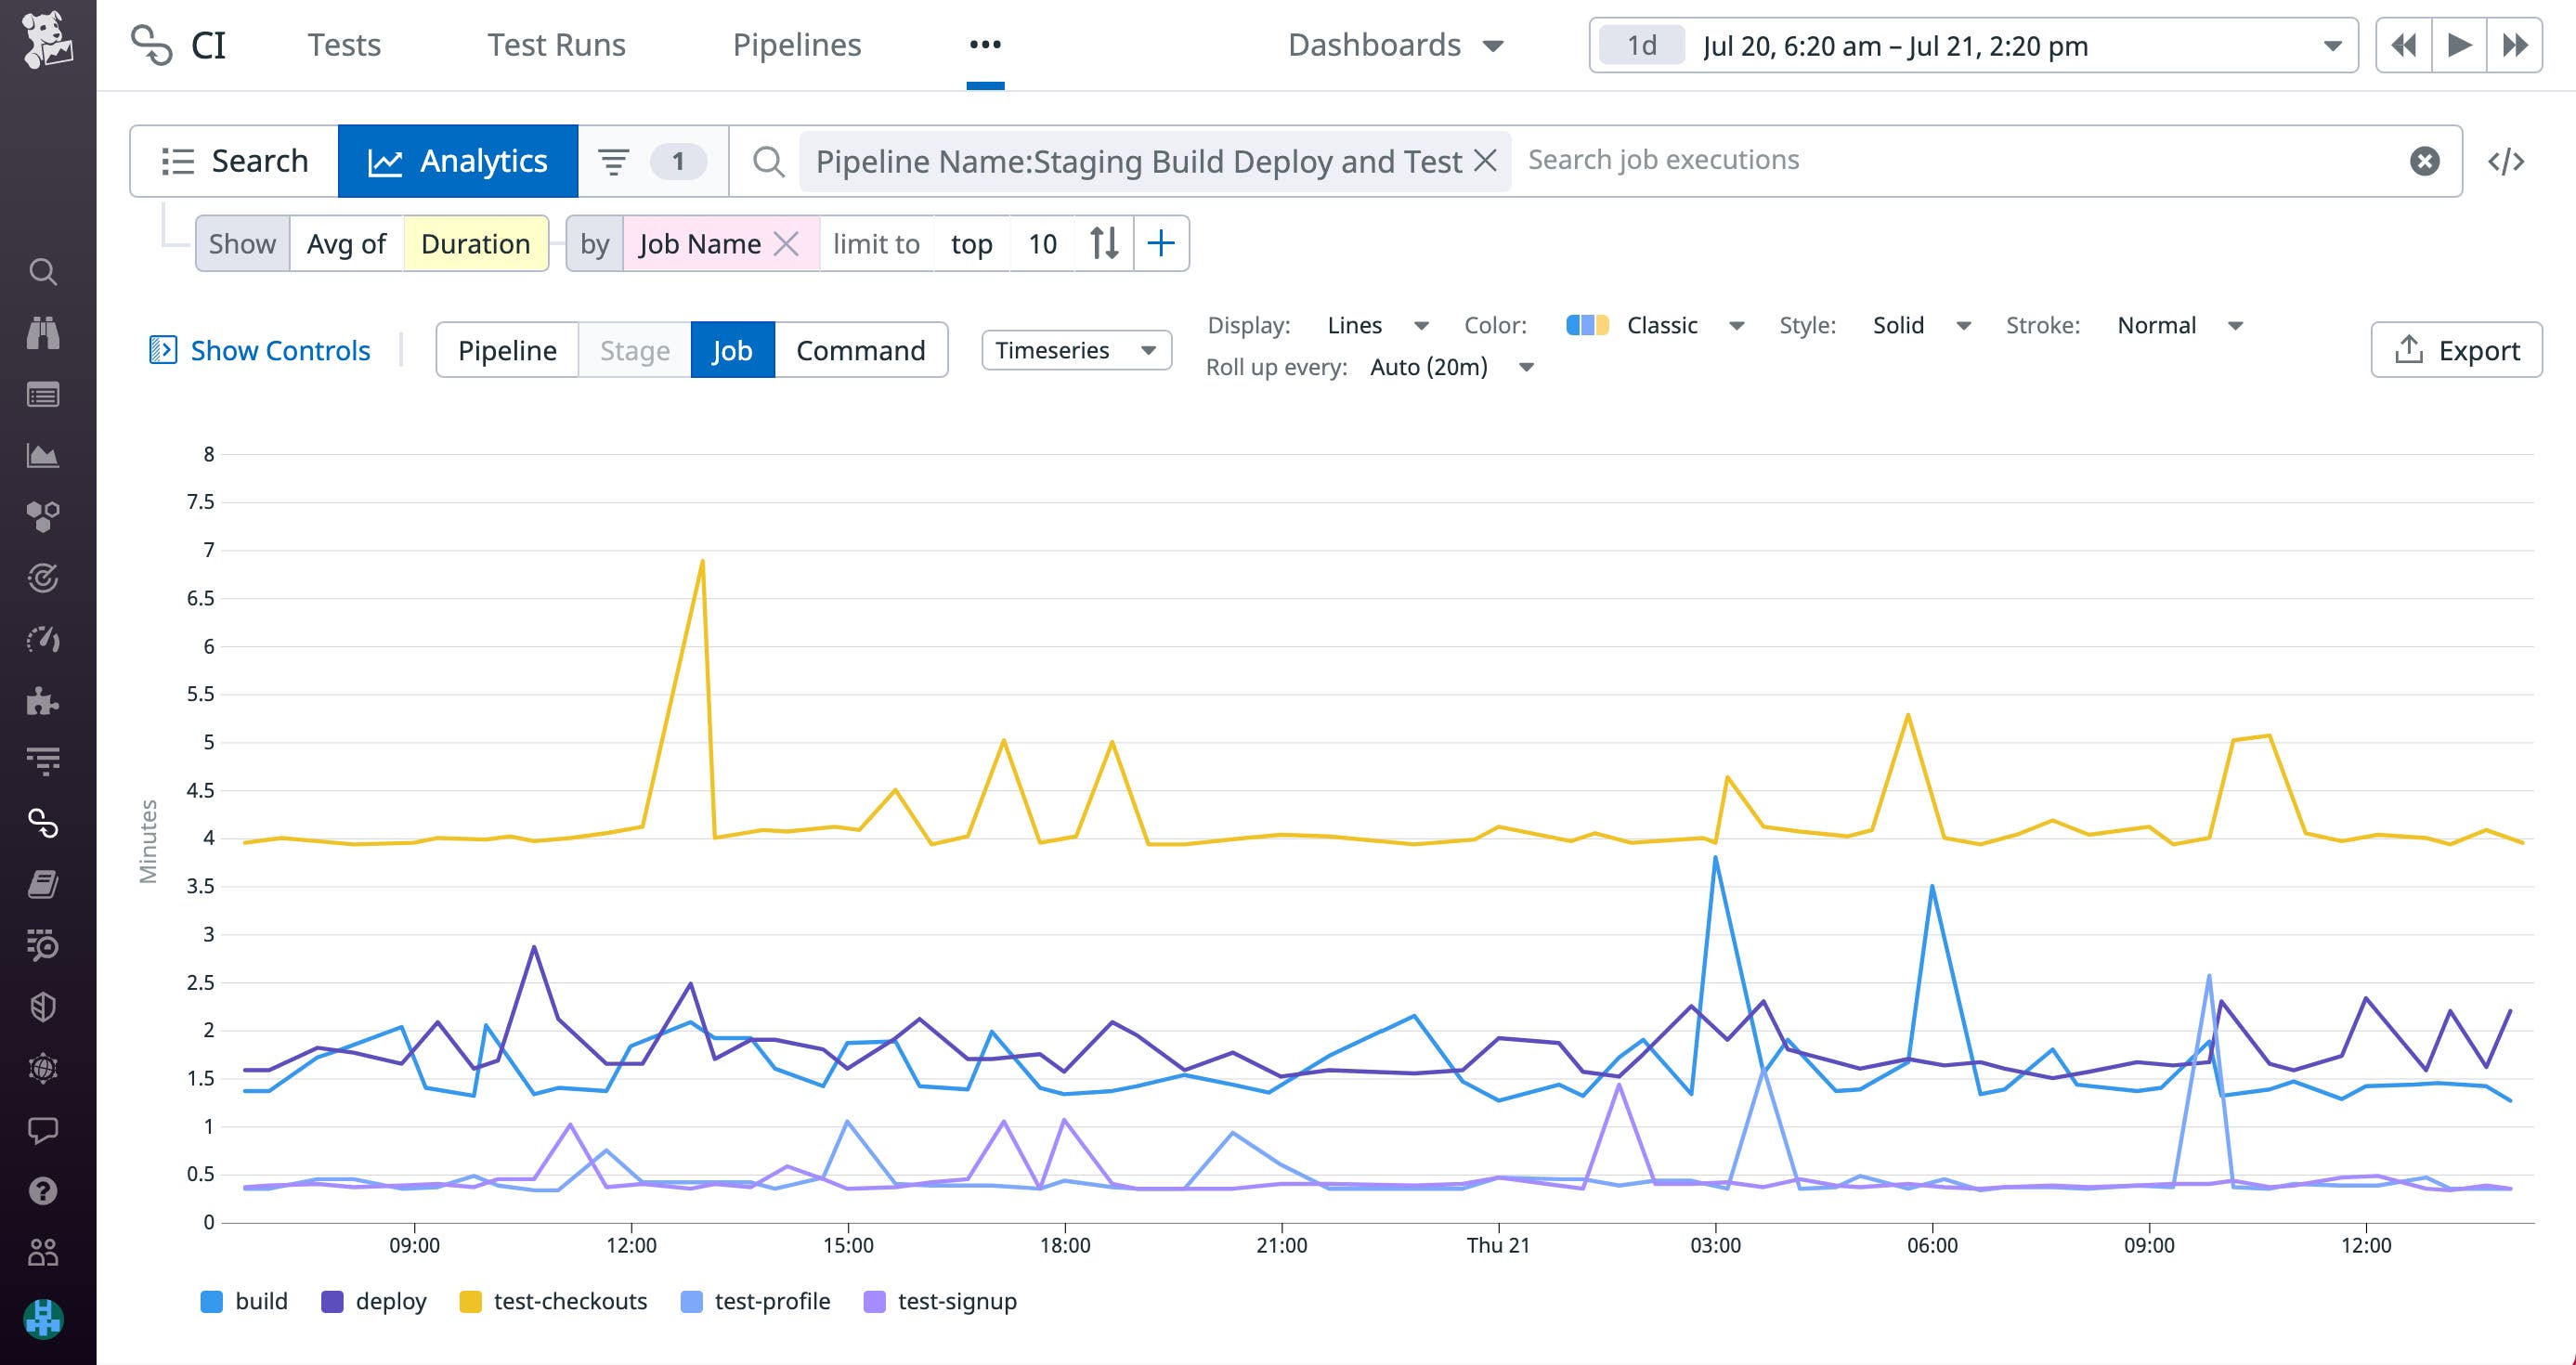Click the Export button above the chart
The height and width of the screenshot is (1365, 2576).
click(2457, 350)
